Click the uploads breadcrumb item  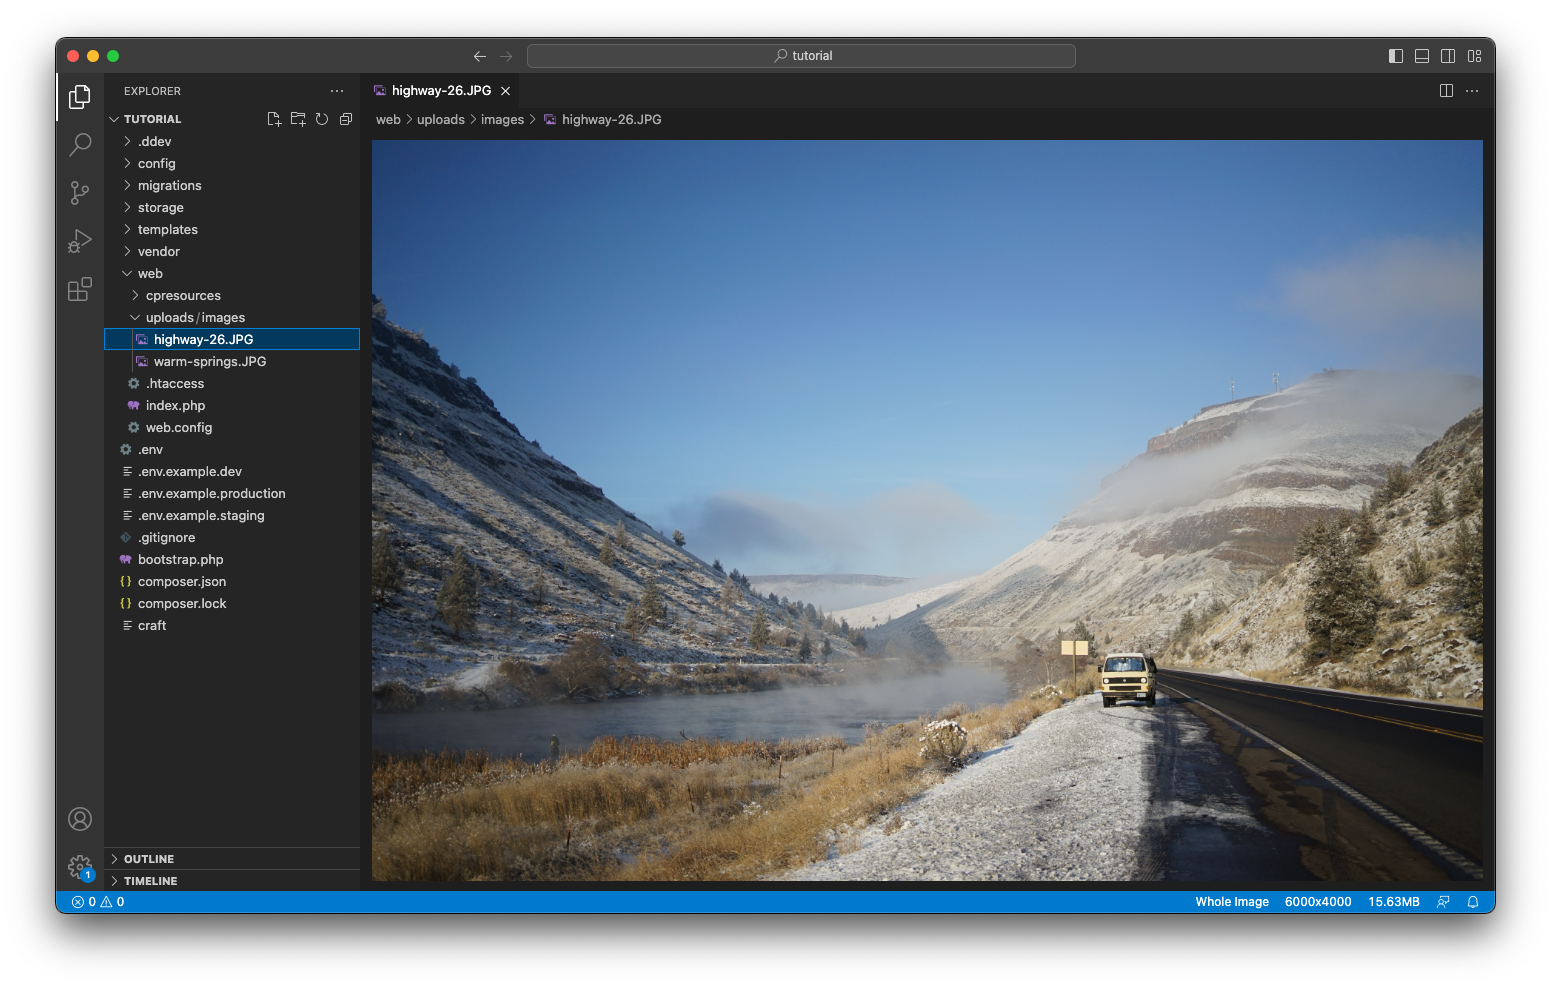[440, 120]
